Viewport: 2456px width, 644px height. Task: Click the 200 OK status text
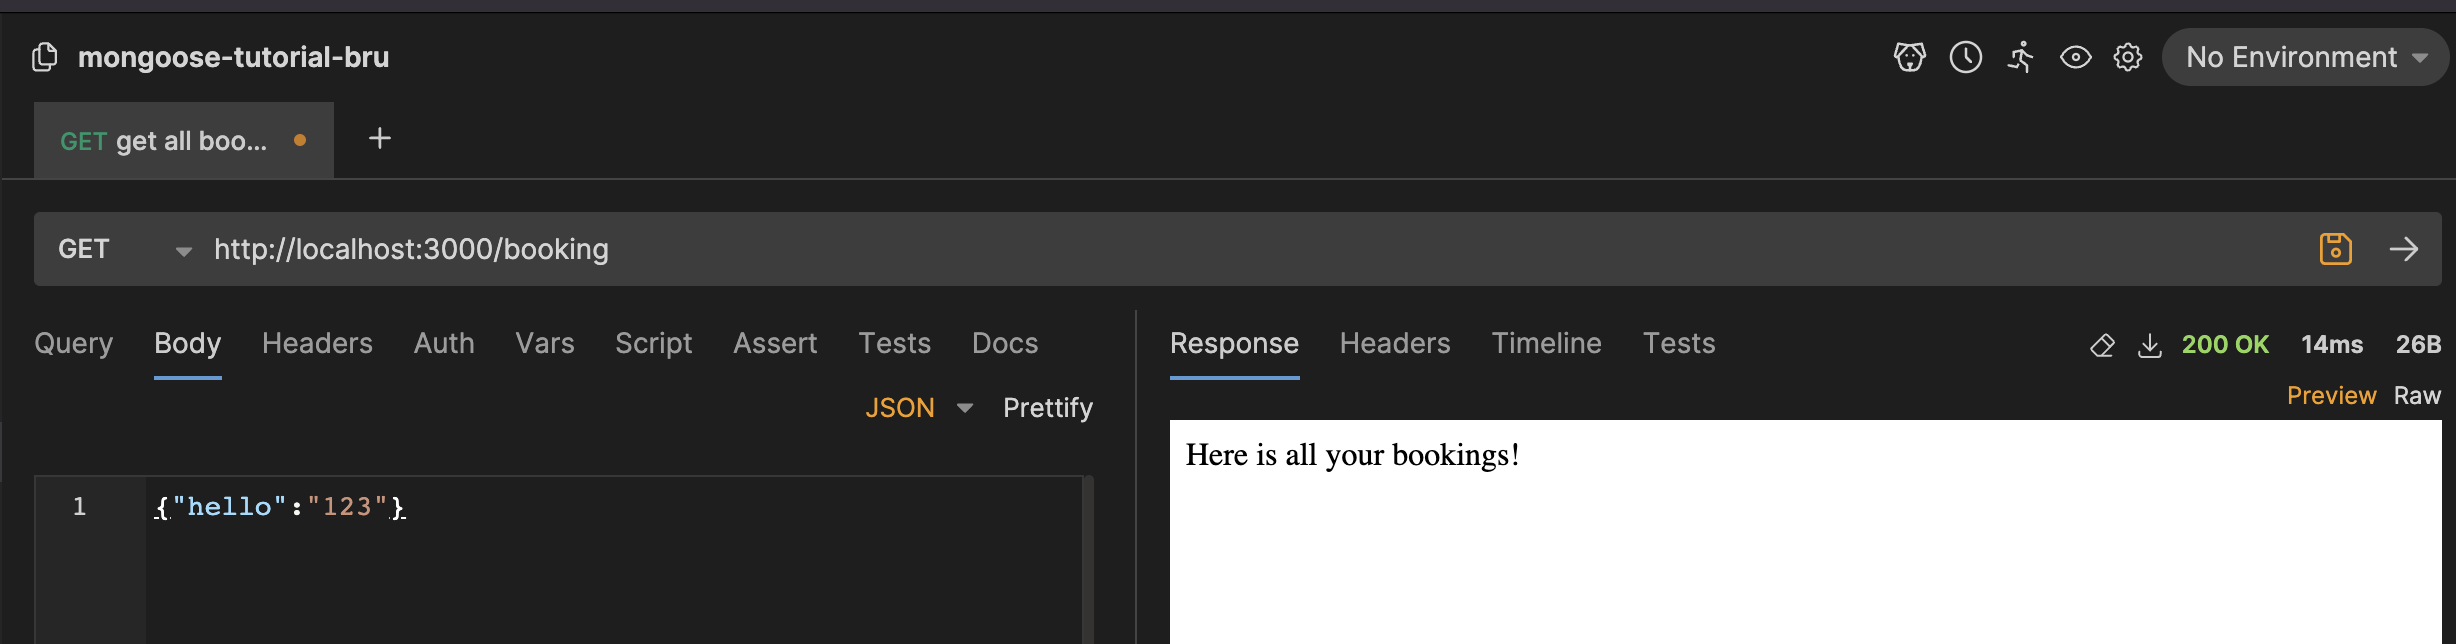2225,345
